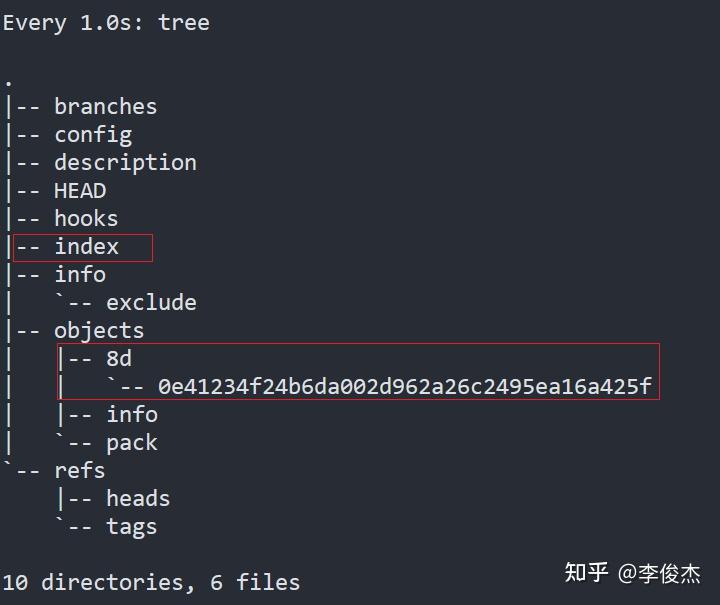Click the '10 directories, 6 files' summary line
Viewport: 720px width, 605px height.
(x=151, y=583)
